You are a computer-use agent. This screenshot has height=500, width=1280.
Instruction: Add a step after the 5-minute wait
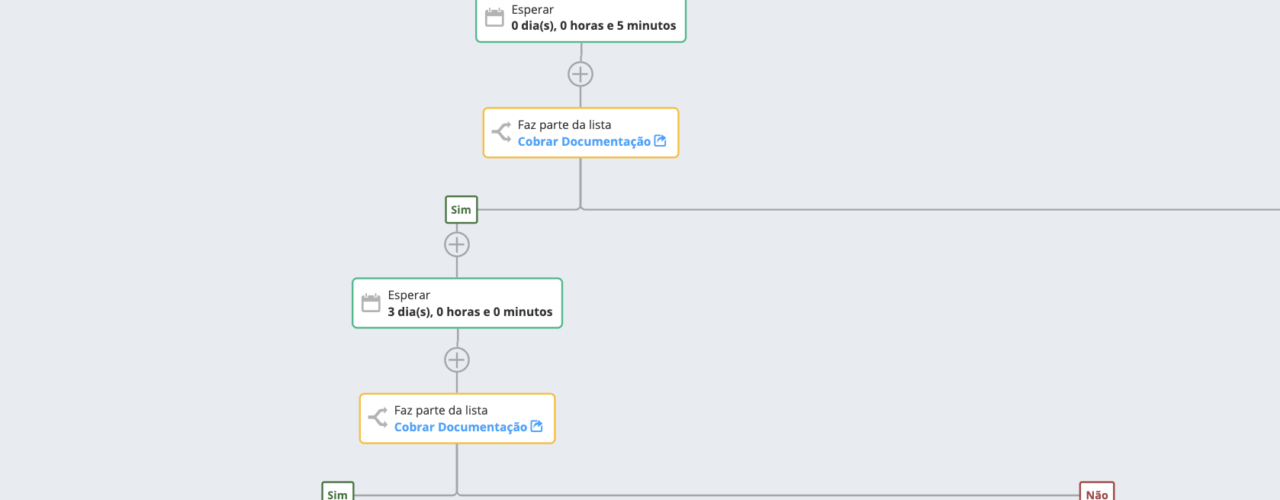click(x=580, y=74)
